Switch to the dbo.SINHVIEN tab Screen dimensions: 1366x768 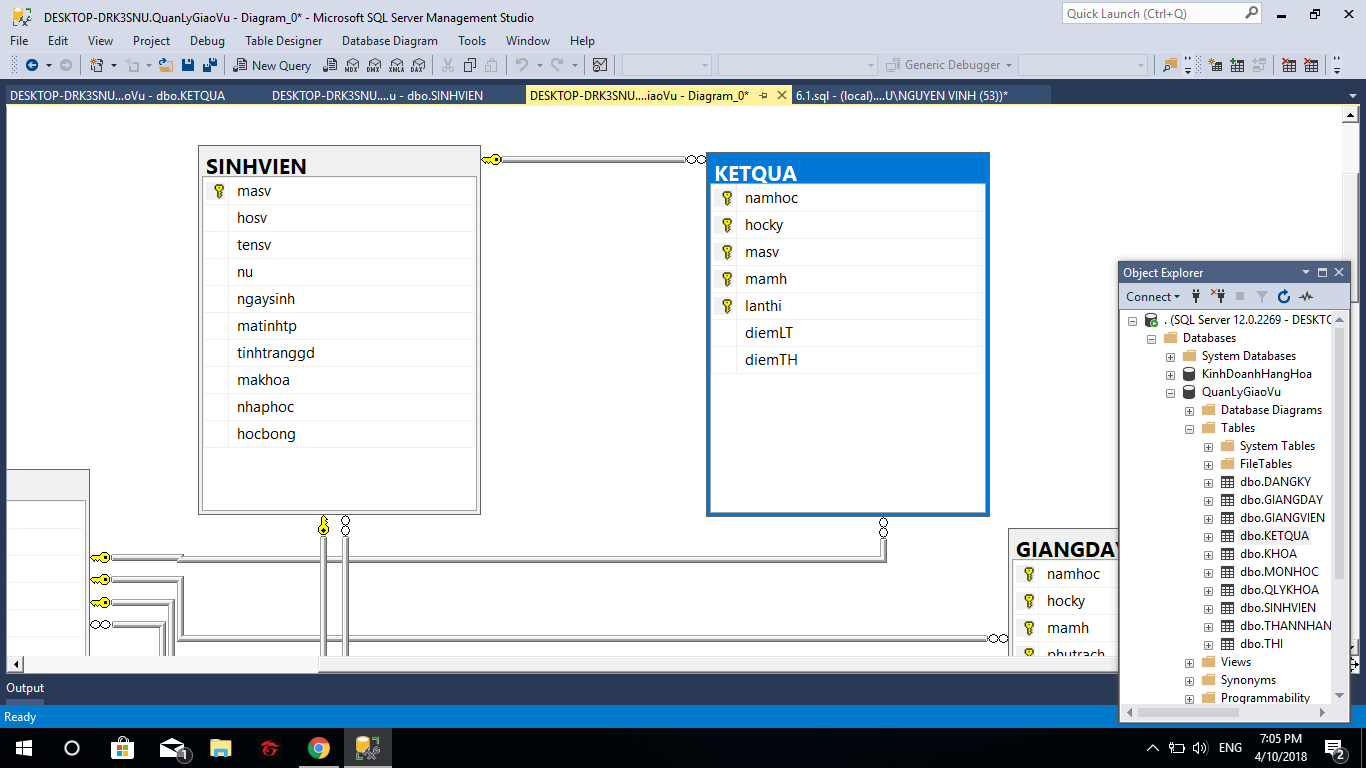[377, 96]
